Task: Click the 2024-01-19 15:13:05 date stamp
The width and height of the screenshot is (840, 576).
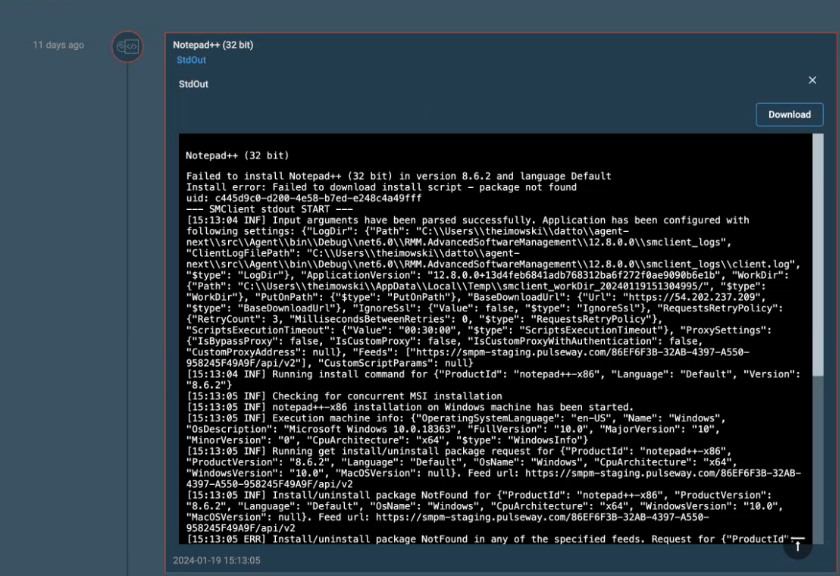Action: coord(216,561)
